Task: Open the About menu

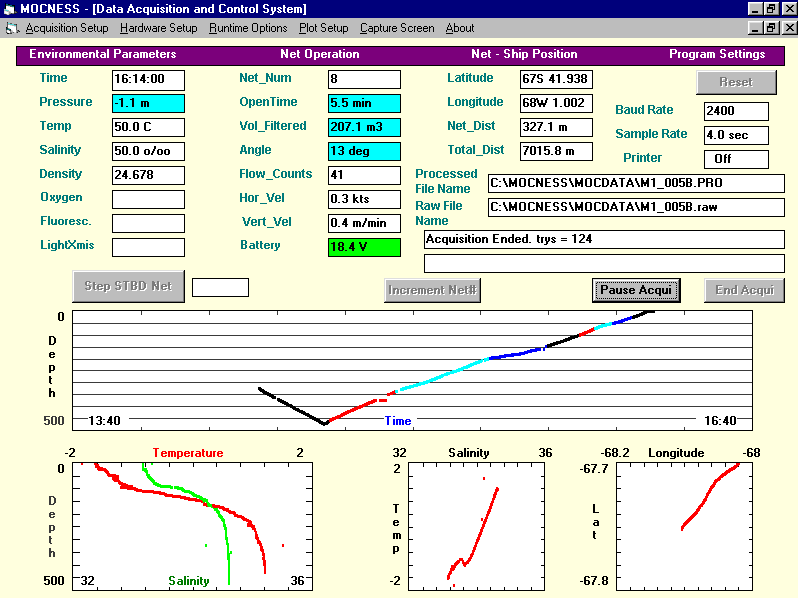Action: 460,28
